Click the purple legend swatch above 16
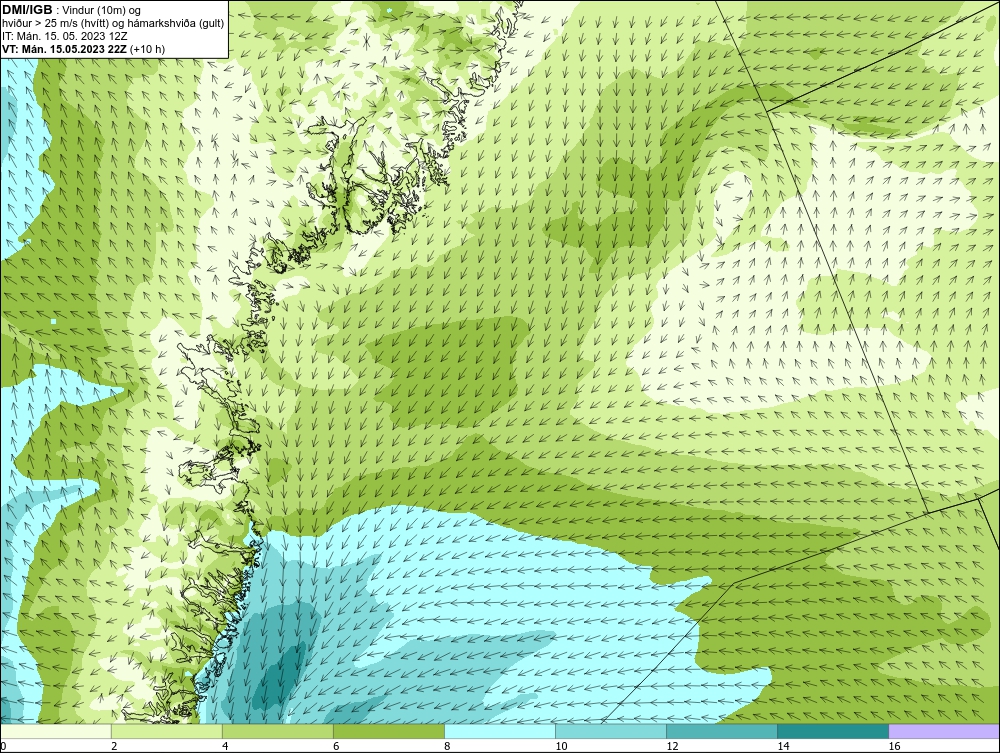 (943, 731)
